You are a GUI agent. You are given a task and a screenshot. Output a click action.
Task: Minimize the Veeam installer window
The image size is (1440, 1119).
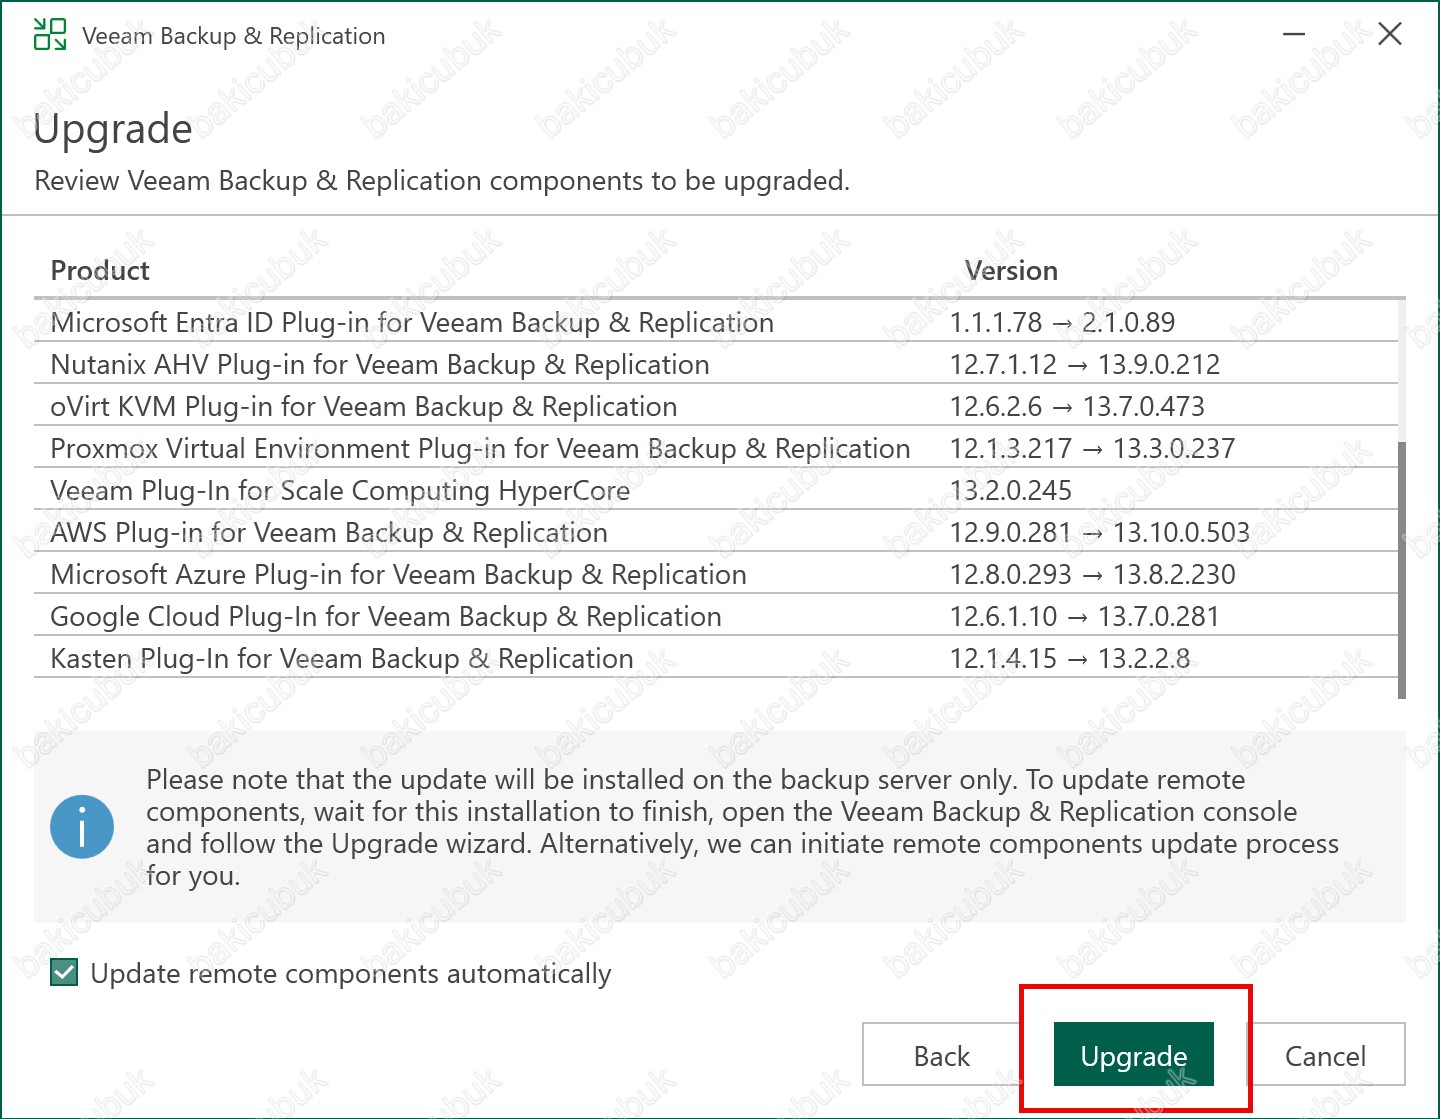(x=1294, y=35)
